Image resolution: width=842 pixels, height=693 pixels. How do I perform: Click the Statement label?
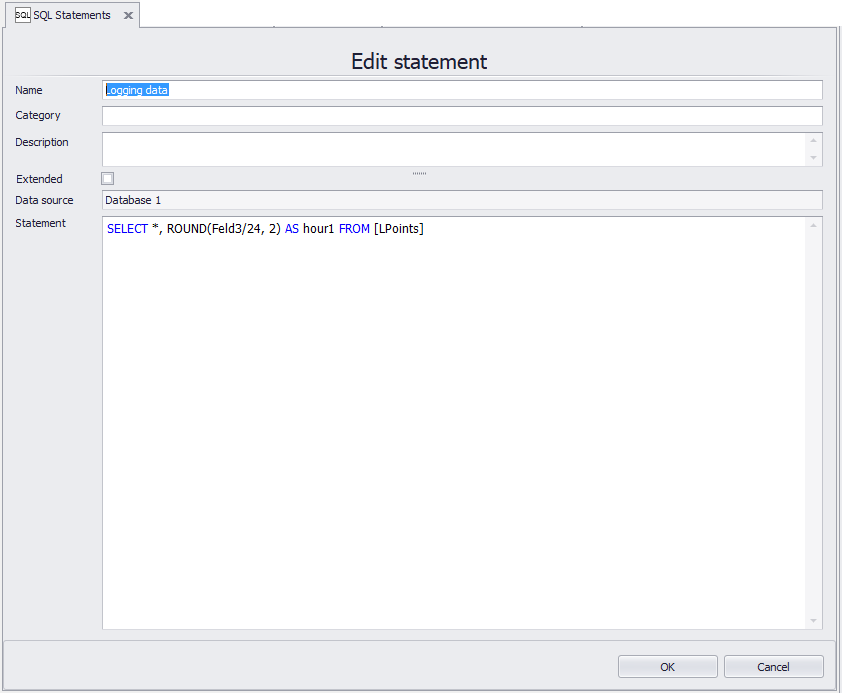[40, 223]
